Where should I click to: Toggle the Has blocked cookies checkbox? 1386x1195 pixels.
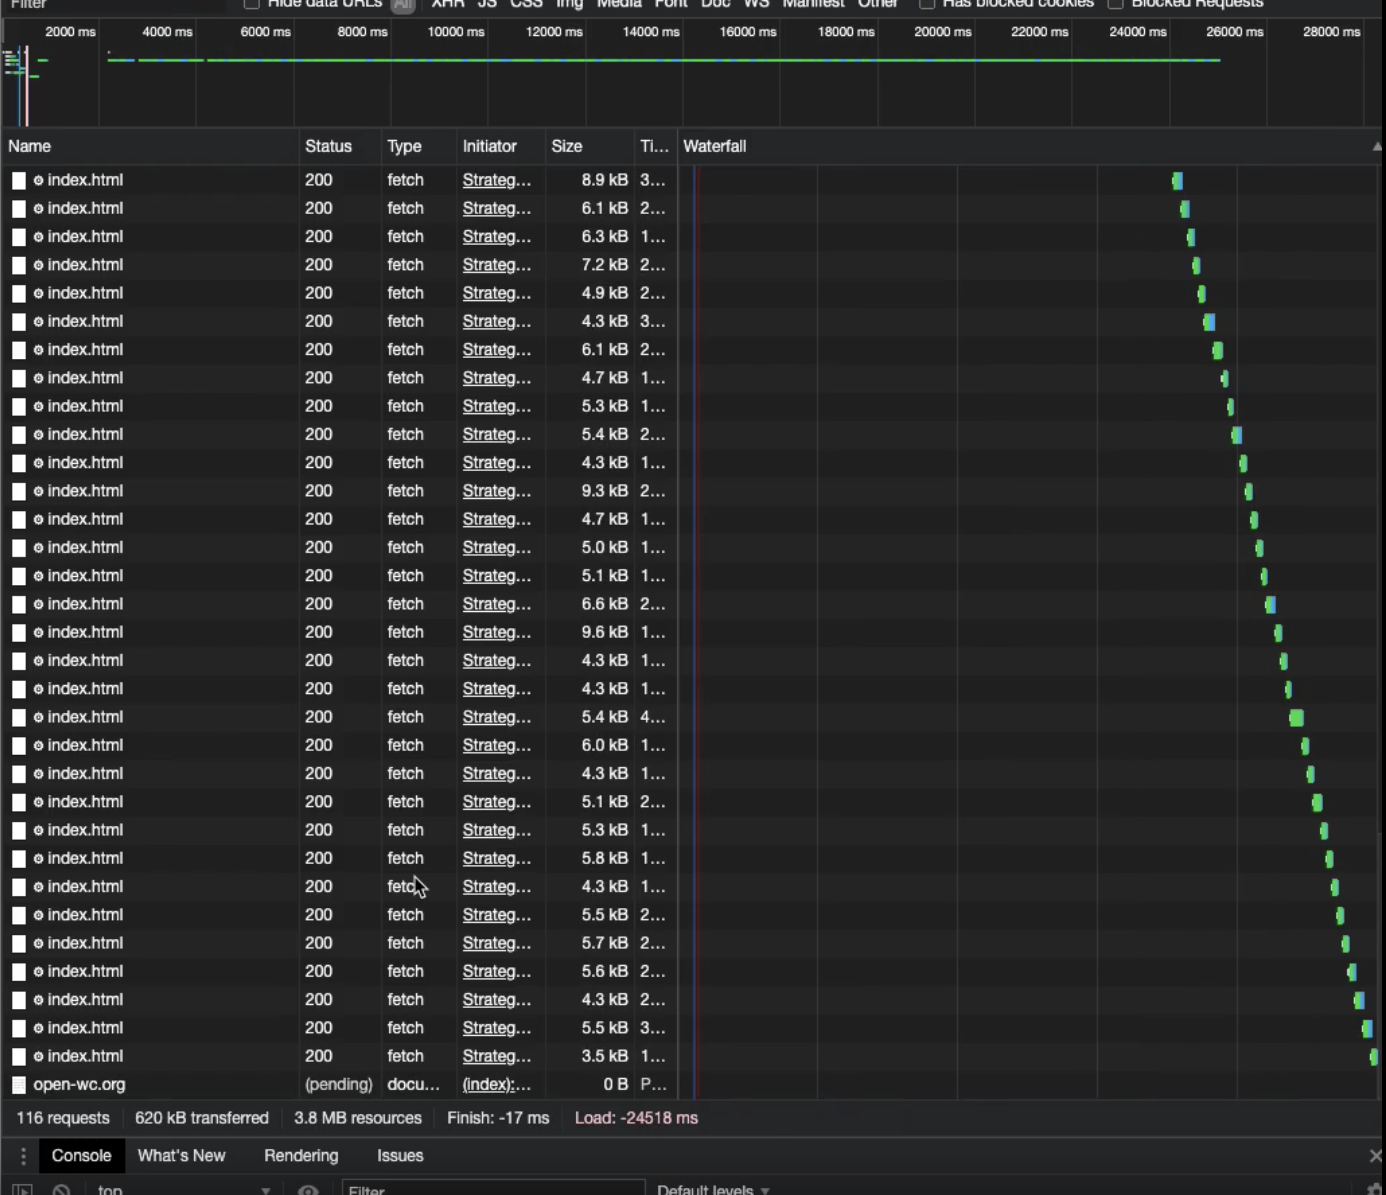coord(927,4)
